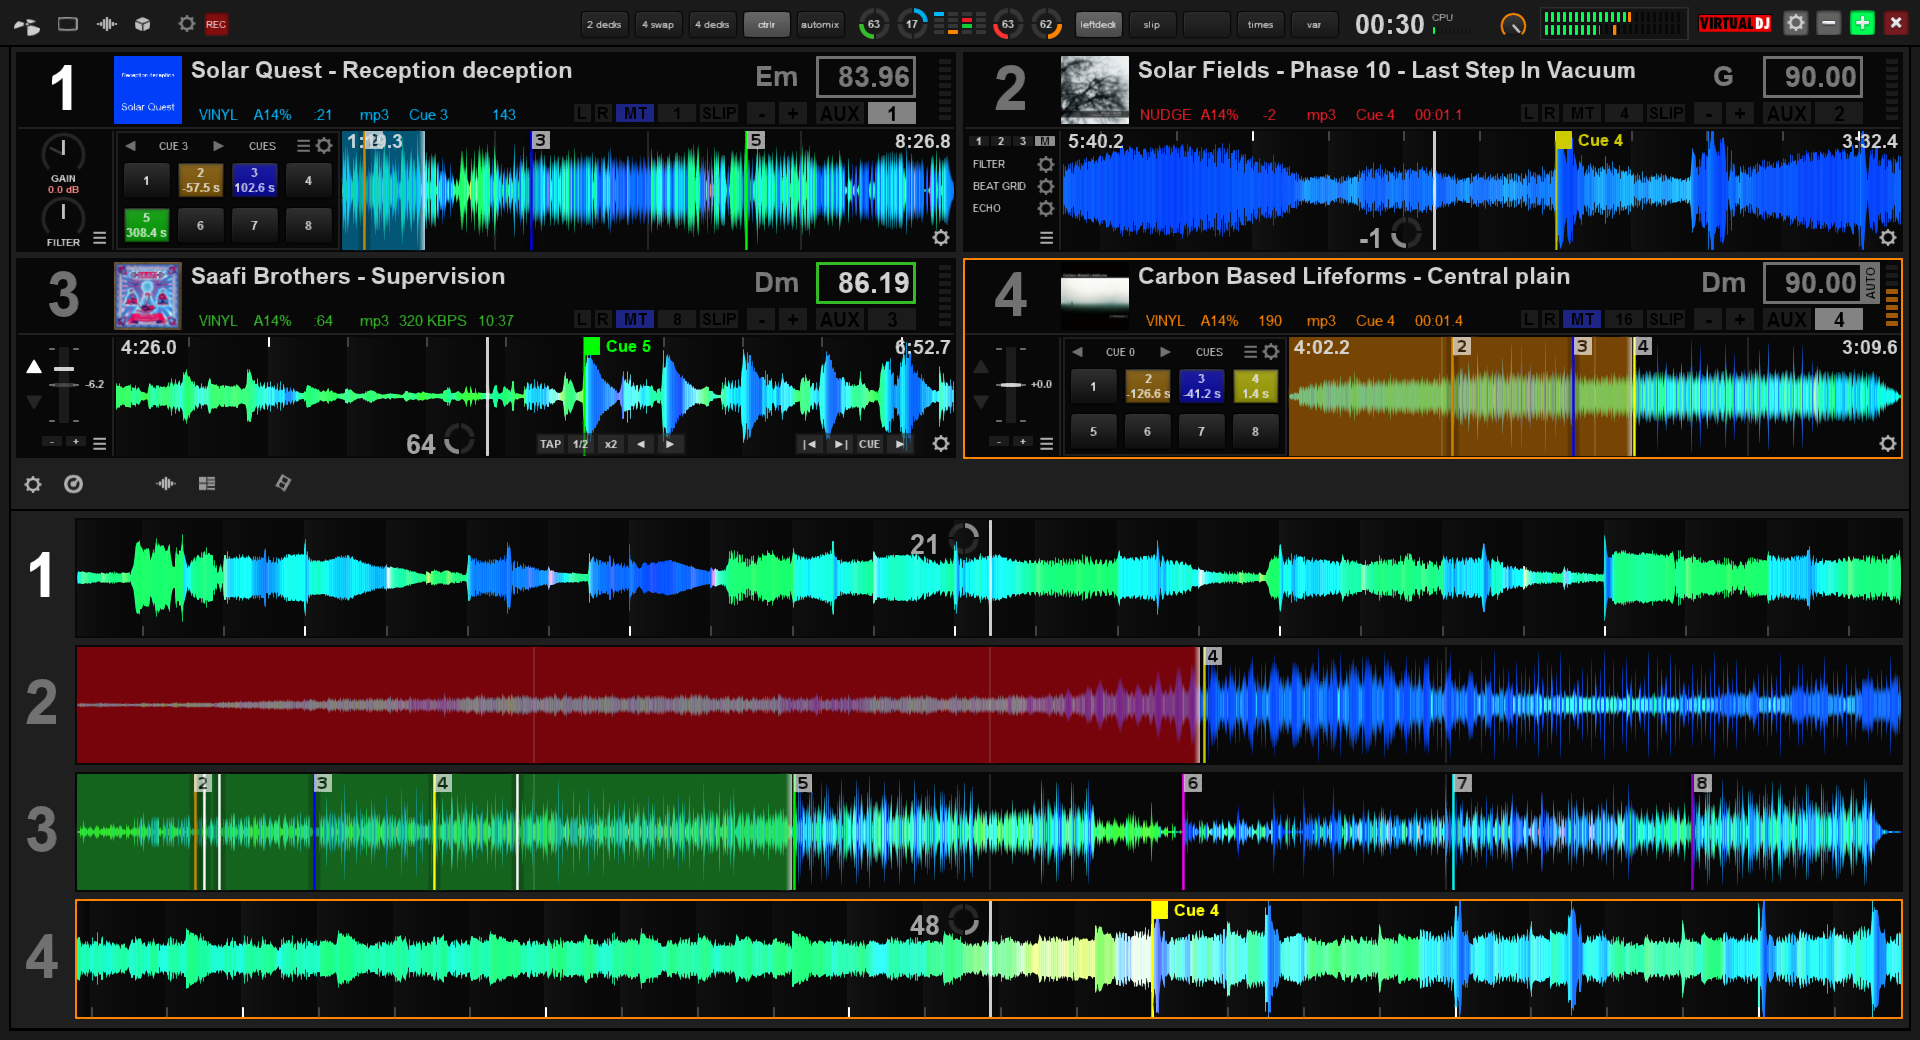Toggle the SLIP button on deck 3

pos(718,319)
